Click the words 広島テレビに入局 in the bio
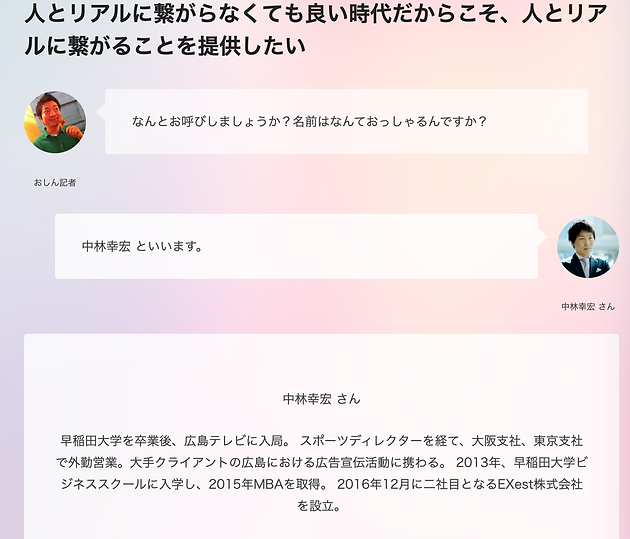This screenshot has width=630, height=539. tap(234, 441)
